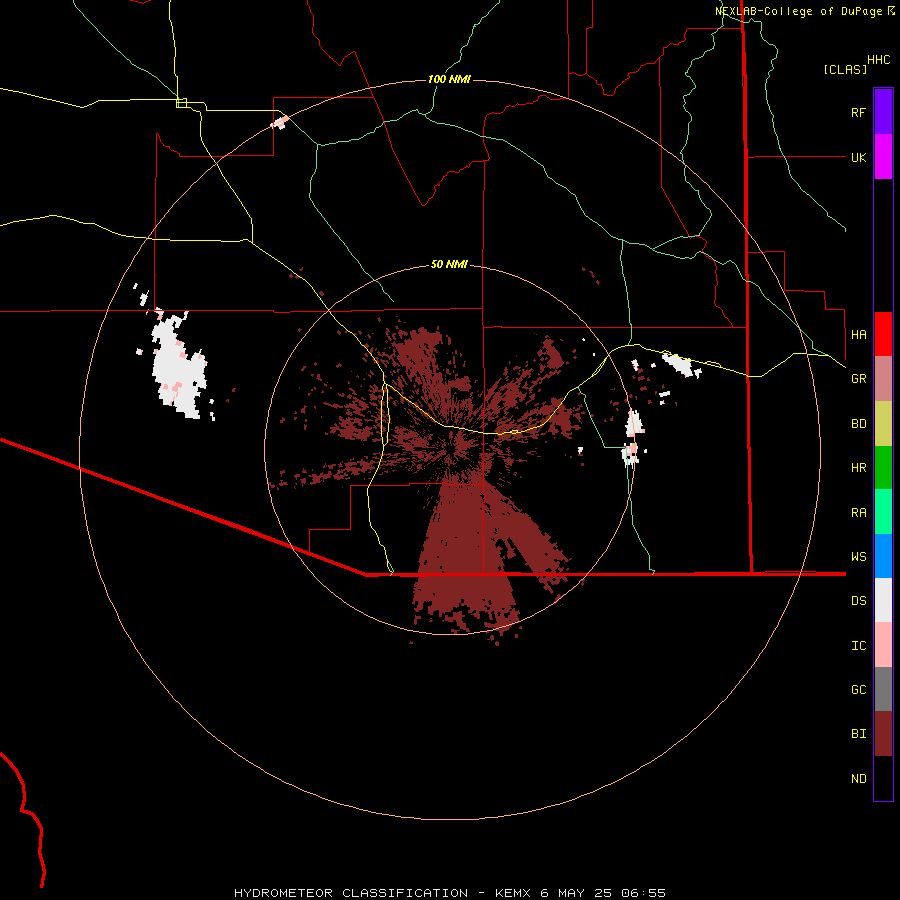Click the IC pink legend swatch
The image size is (900, 900).
[x=883, y=645]
